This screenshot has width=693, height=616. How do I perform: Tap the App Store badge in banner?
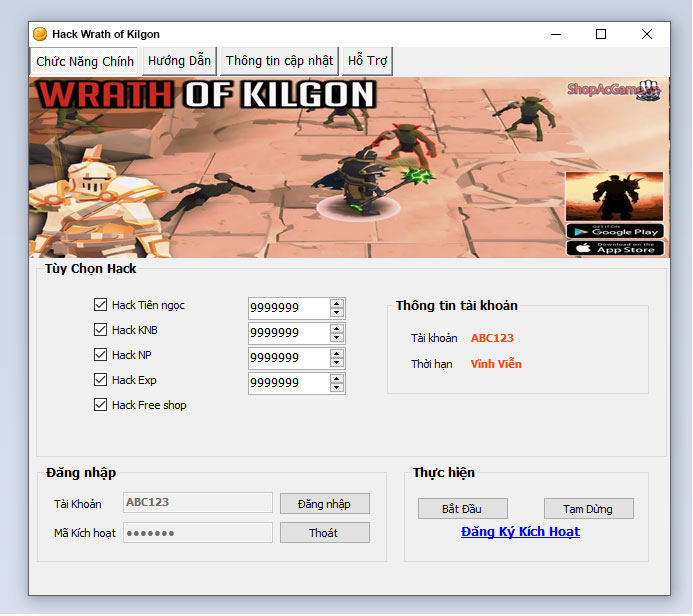[x=615, y=248]
